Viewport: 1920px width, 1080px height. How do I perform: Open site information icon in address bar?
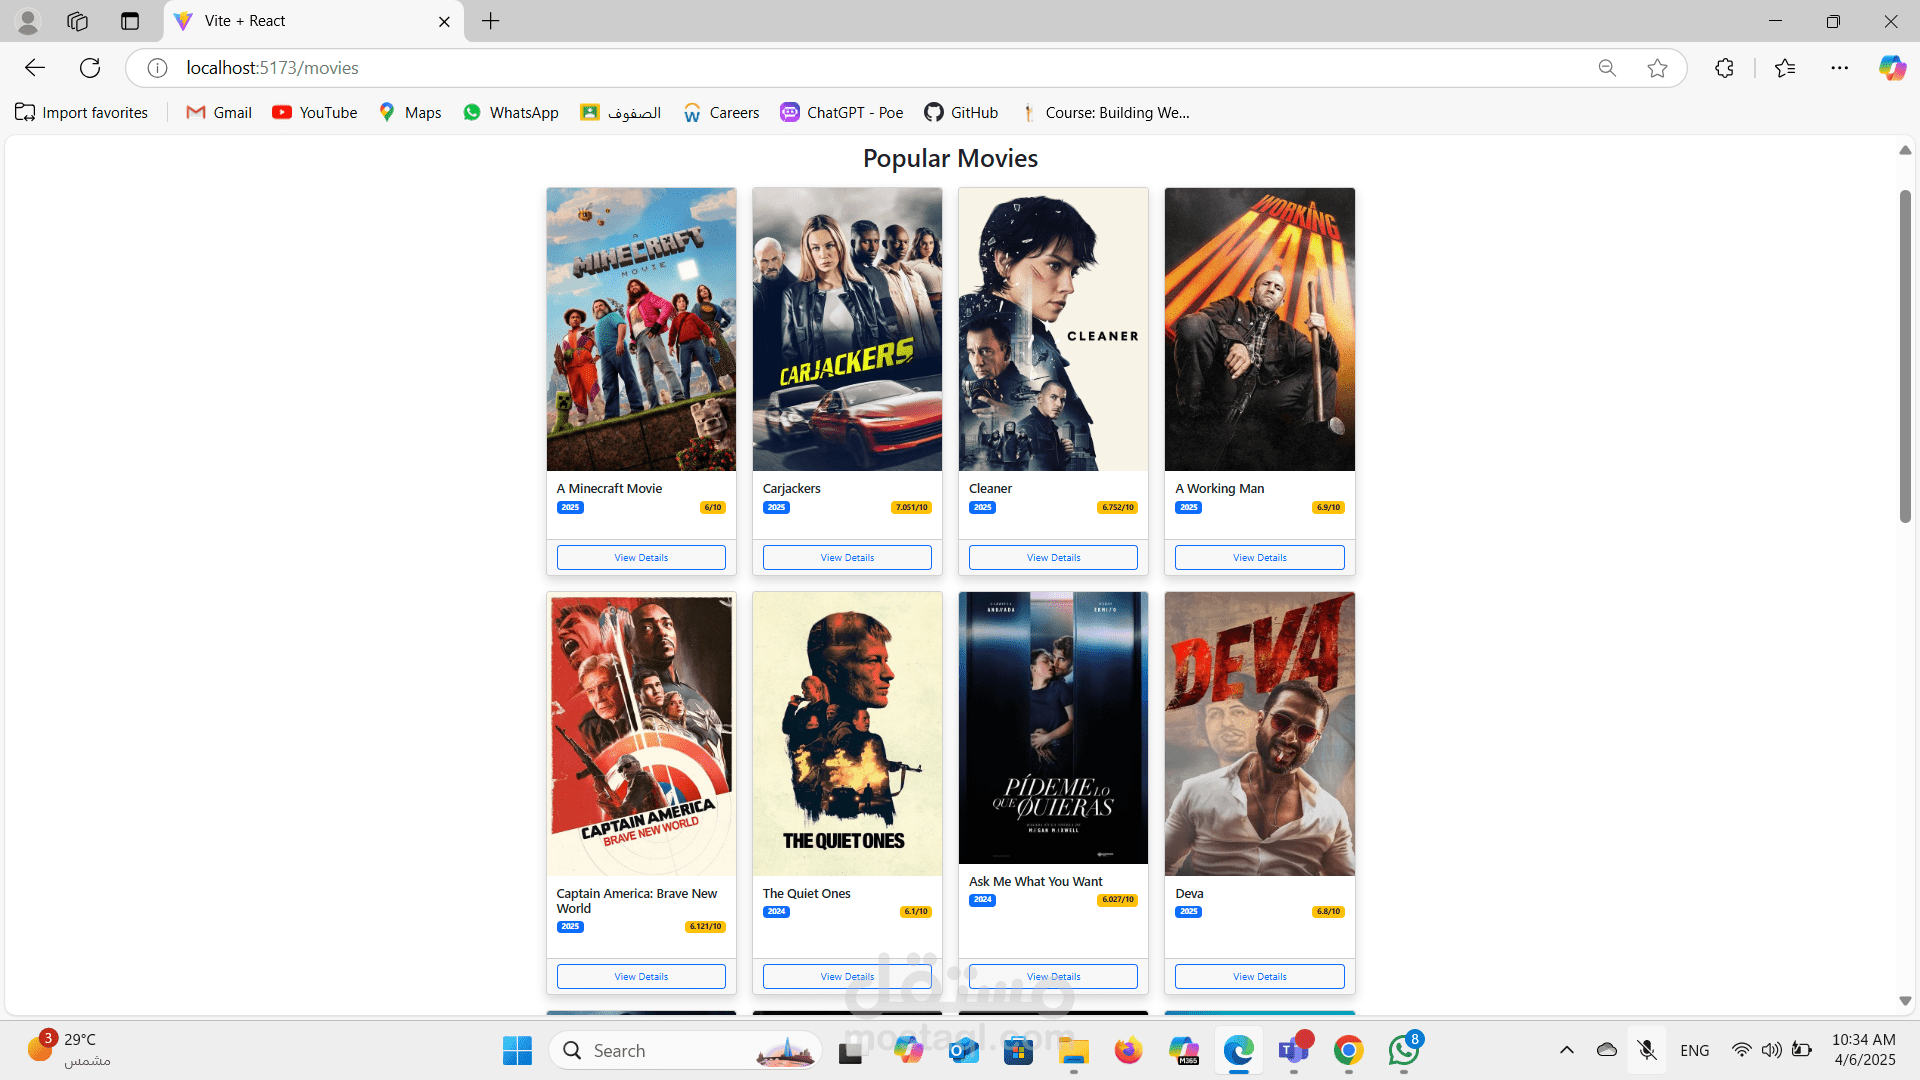(x=157, y=68)
